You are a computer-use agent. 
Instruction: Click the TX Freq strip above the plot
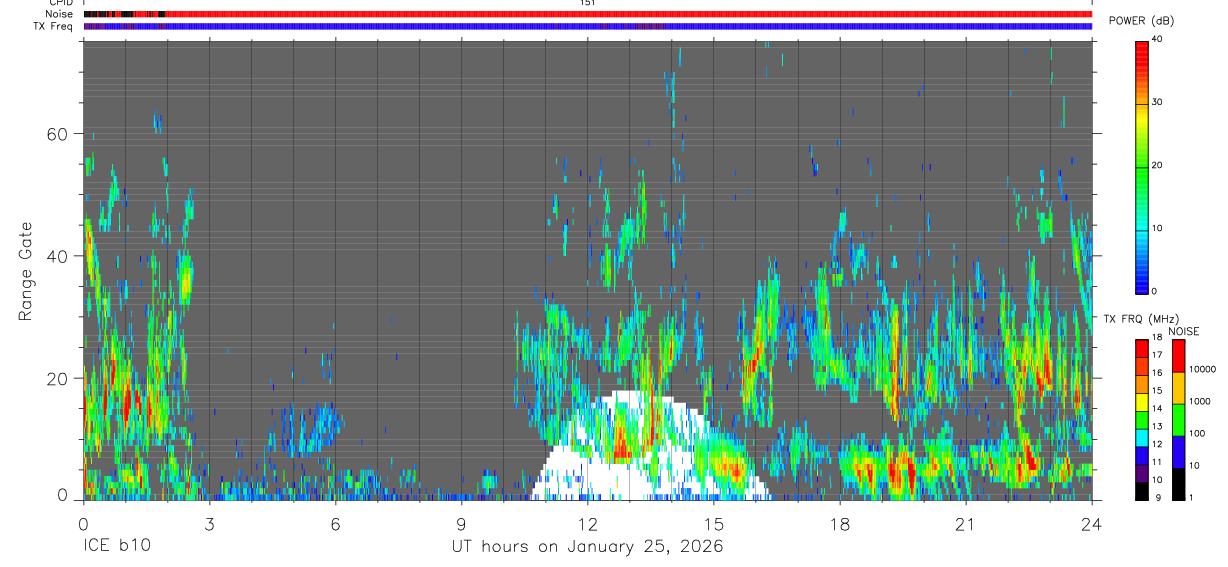(588, 26)
